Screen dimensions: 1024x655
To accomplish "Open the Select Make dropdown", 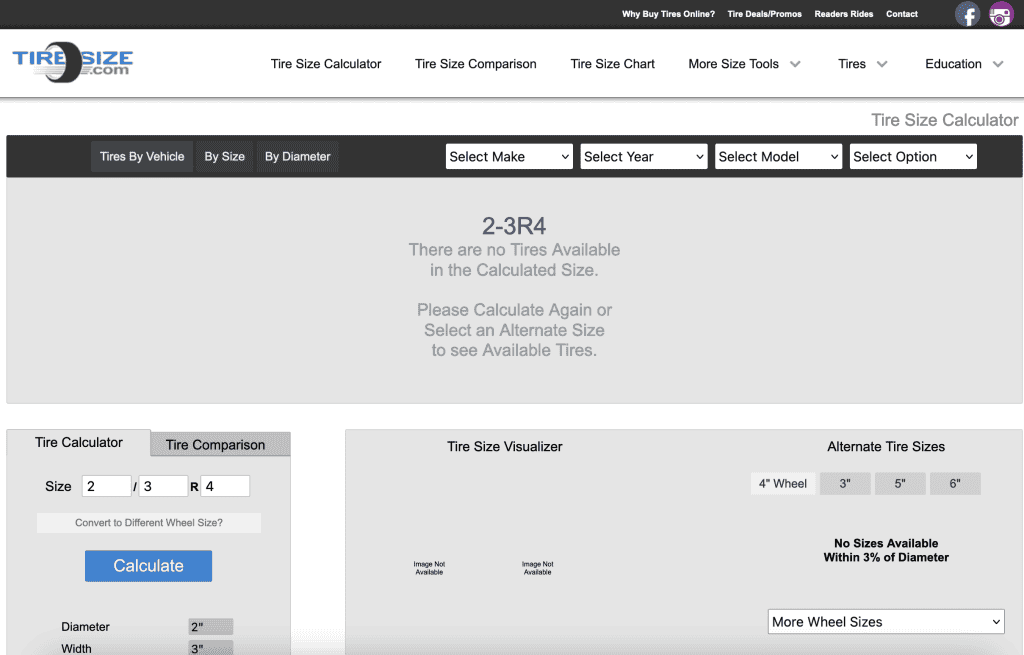I will (509, 157).
